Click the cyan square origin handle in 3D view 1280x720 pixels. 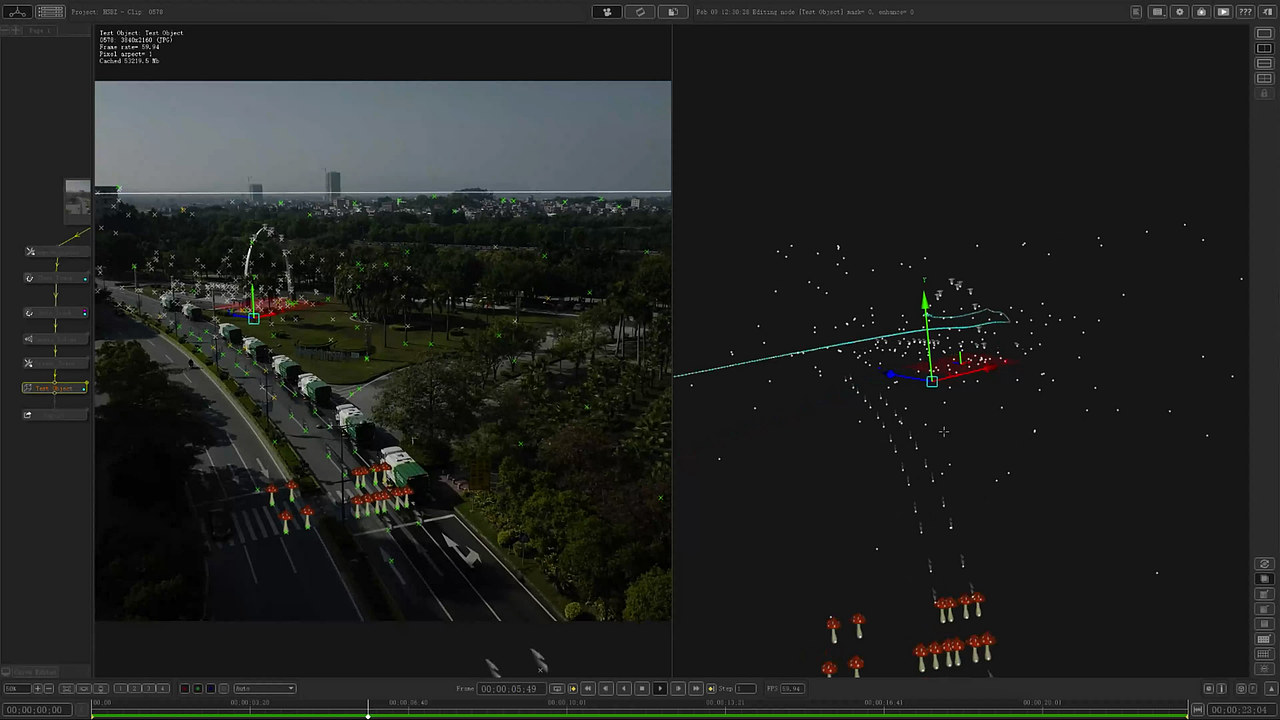[x=932, y=381]
